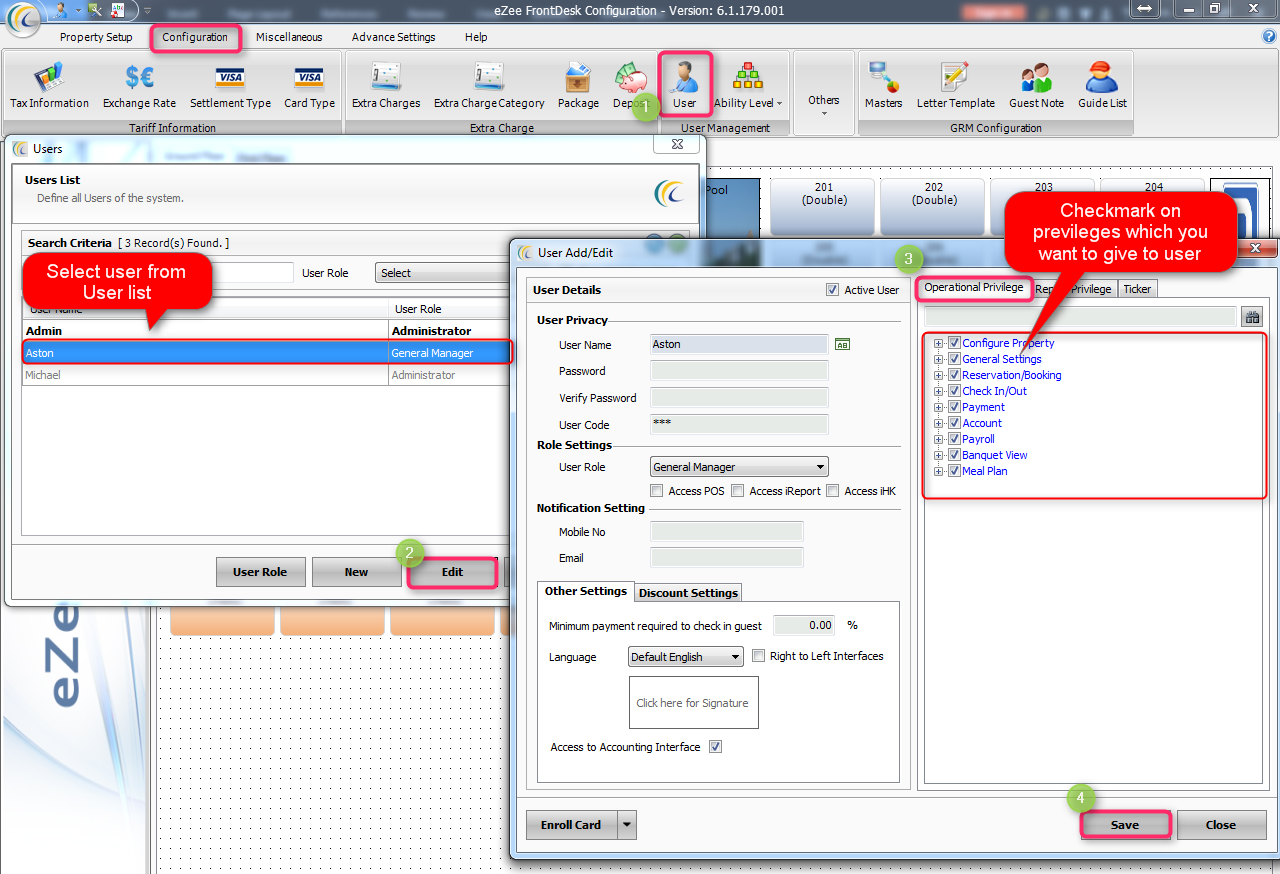This screenshot has width=1280, height=874.
Task: Open the Guest Note icon
Action: (1036, 86)
